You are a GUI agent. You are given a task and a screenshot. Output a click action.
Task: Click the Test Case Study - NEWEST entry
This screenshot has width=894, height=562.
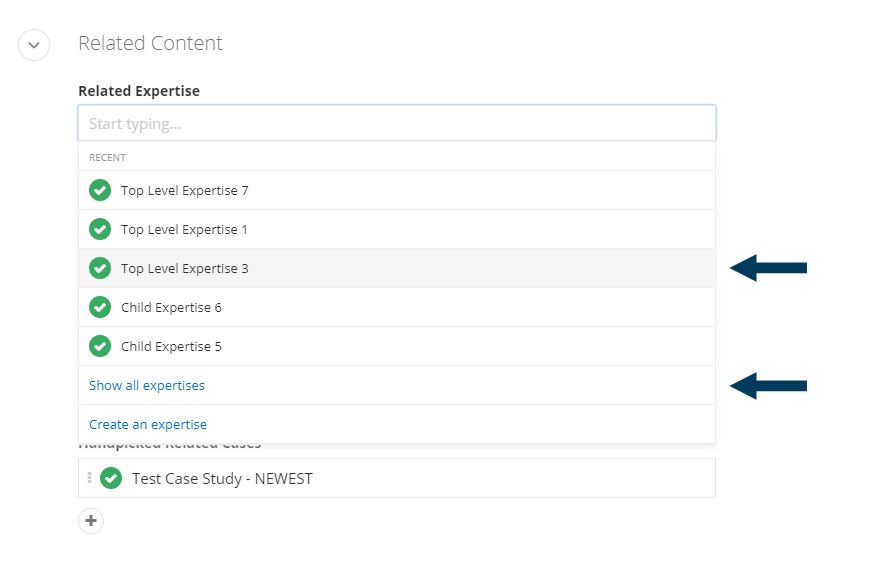point(397,478)
